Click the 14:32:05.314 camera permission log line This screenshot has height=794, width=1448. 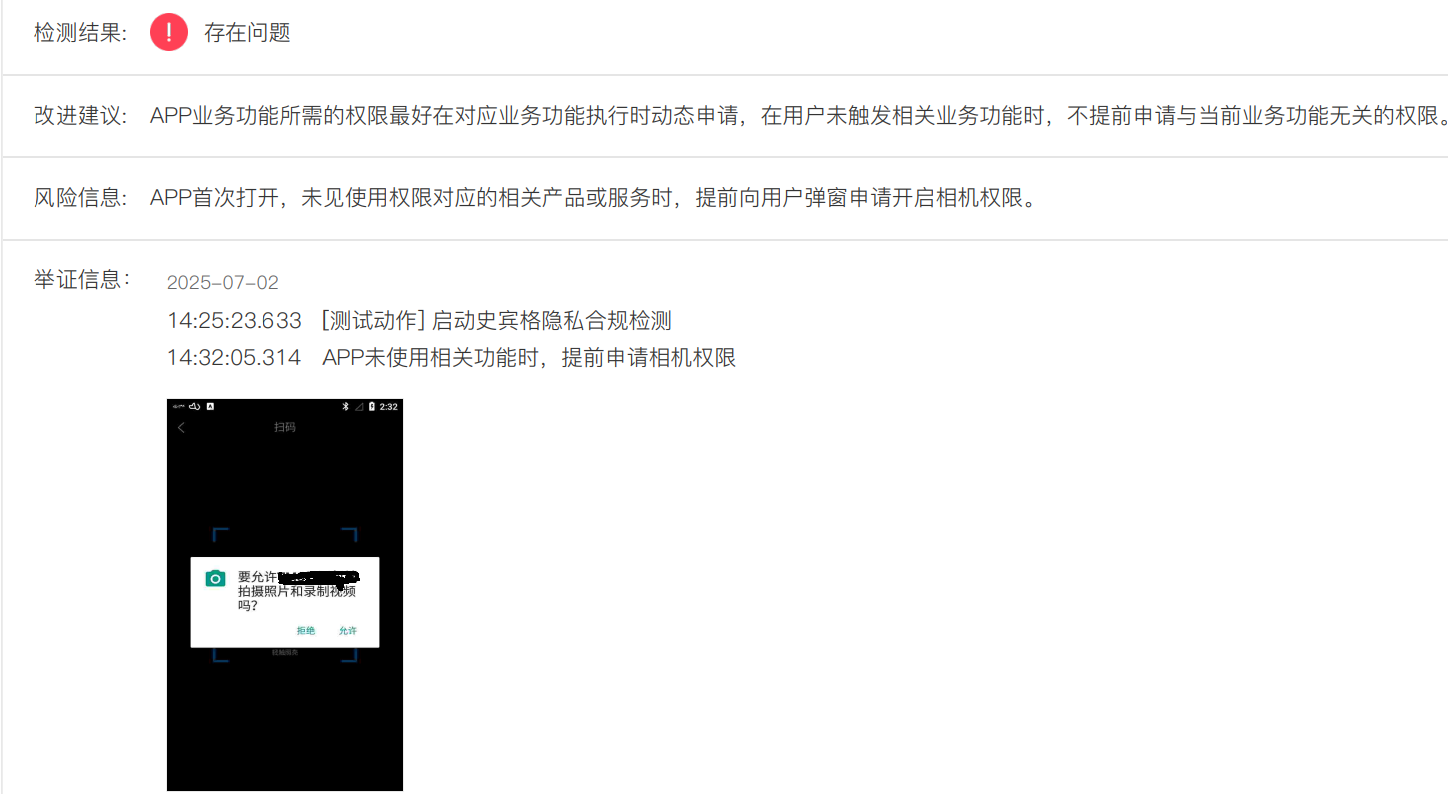coord(451,357)
